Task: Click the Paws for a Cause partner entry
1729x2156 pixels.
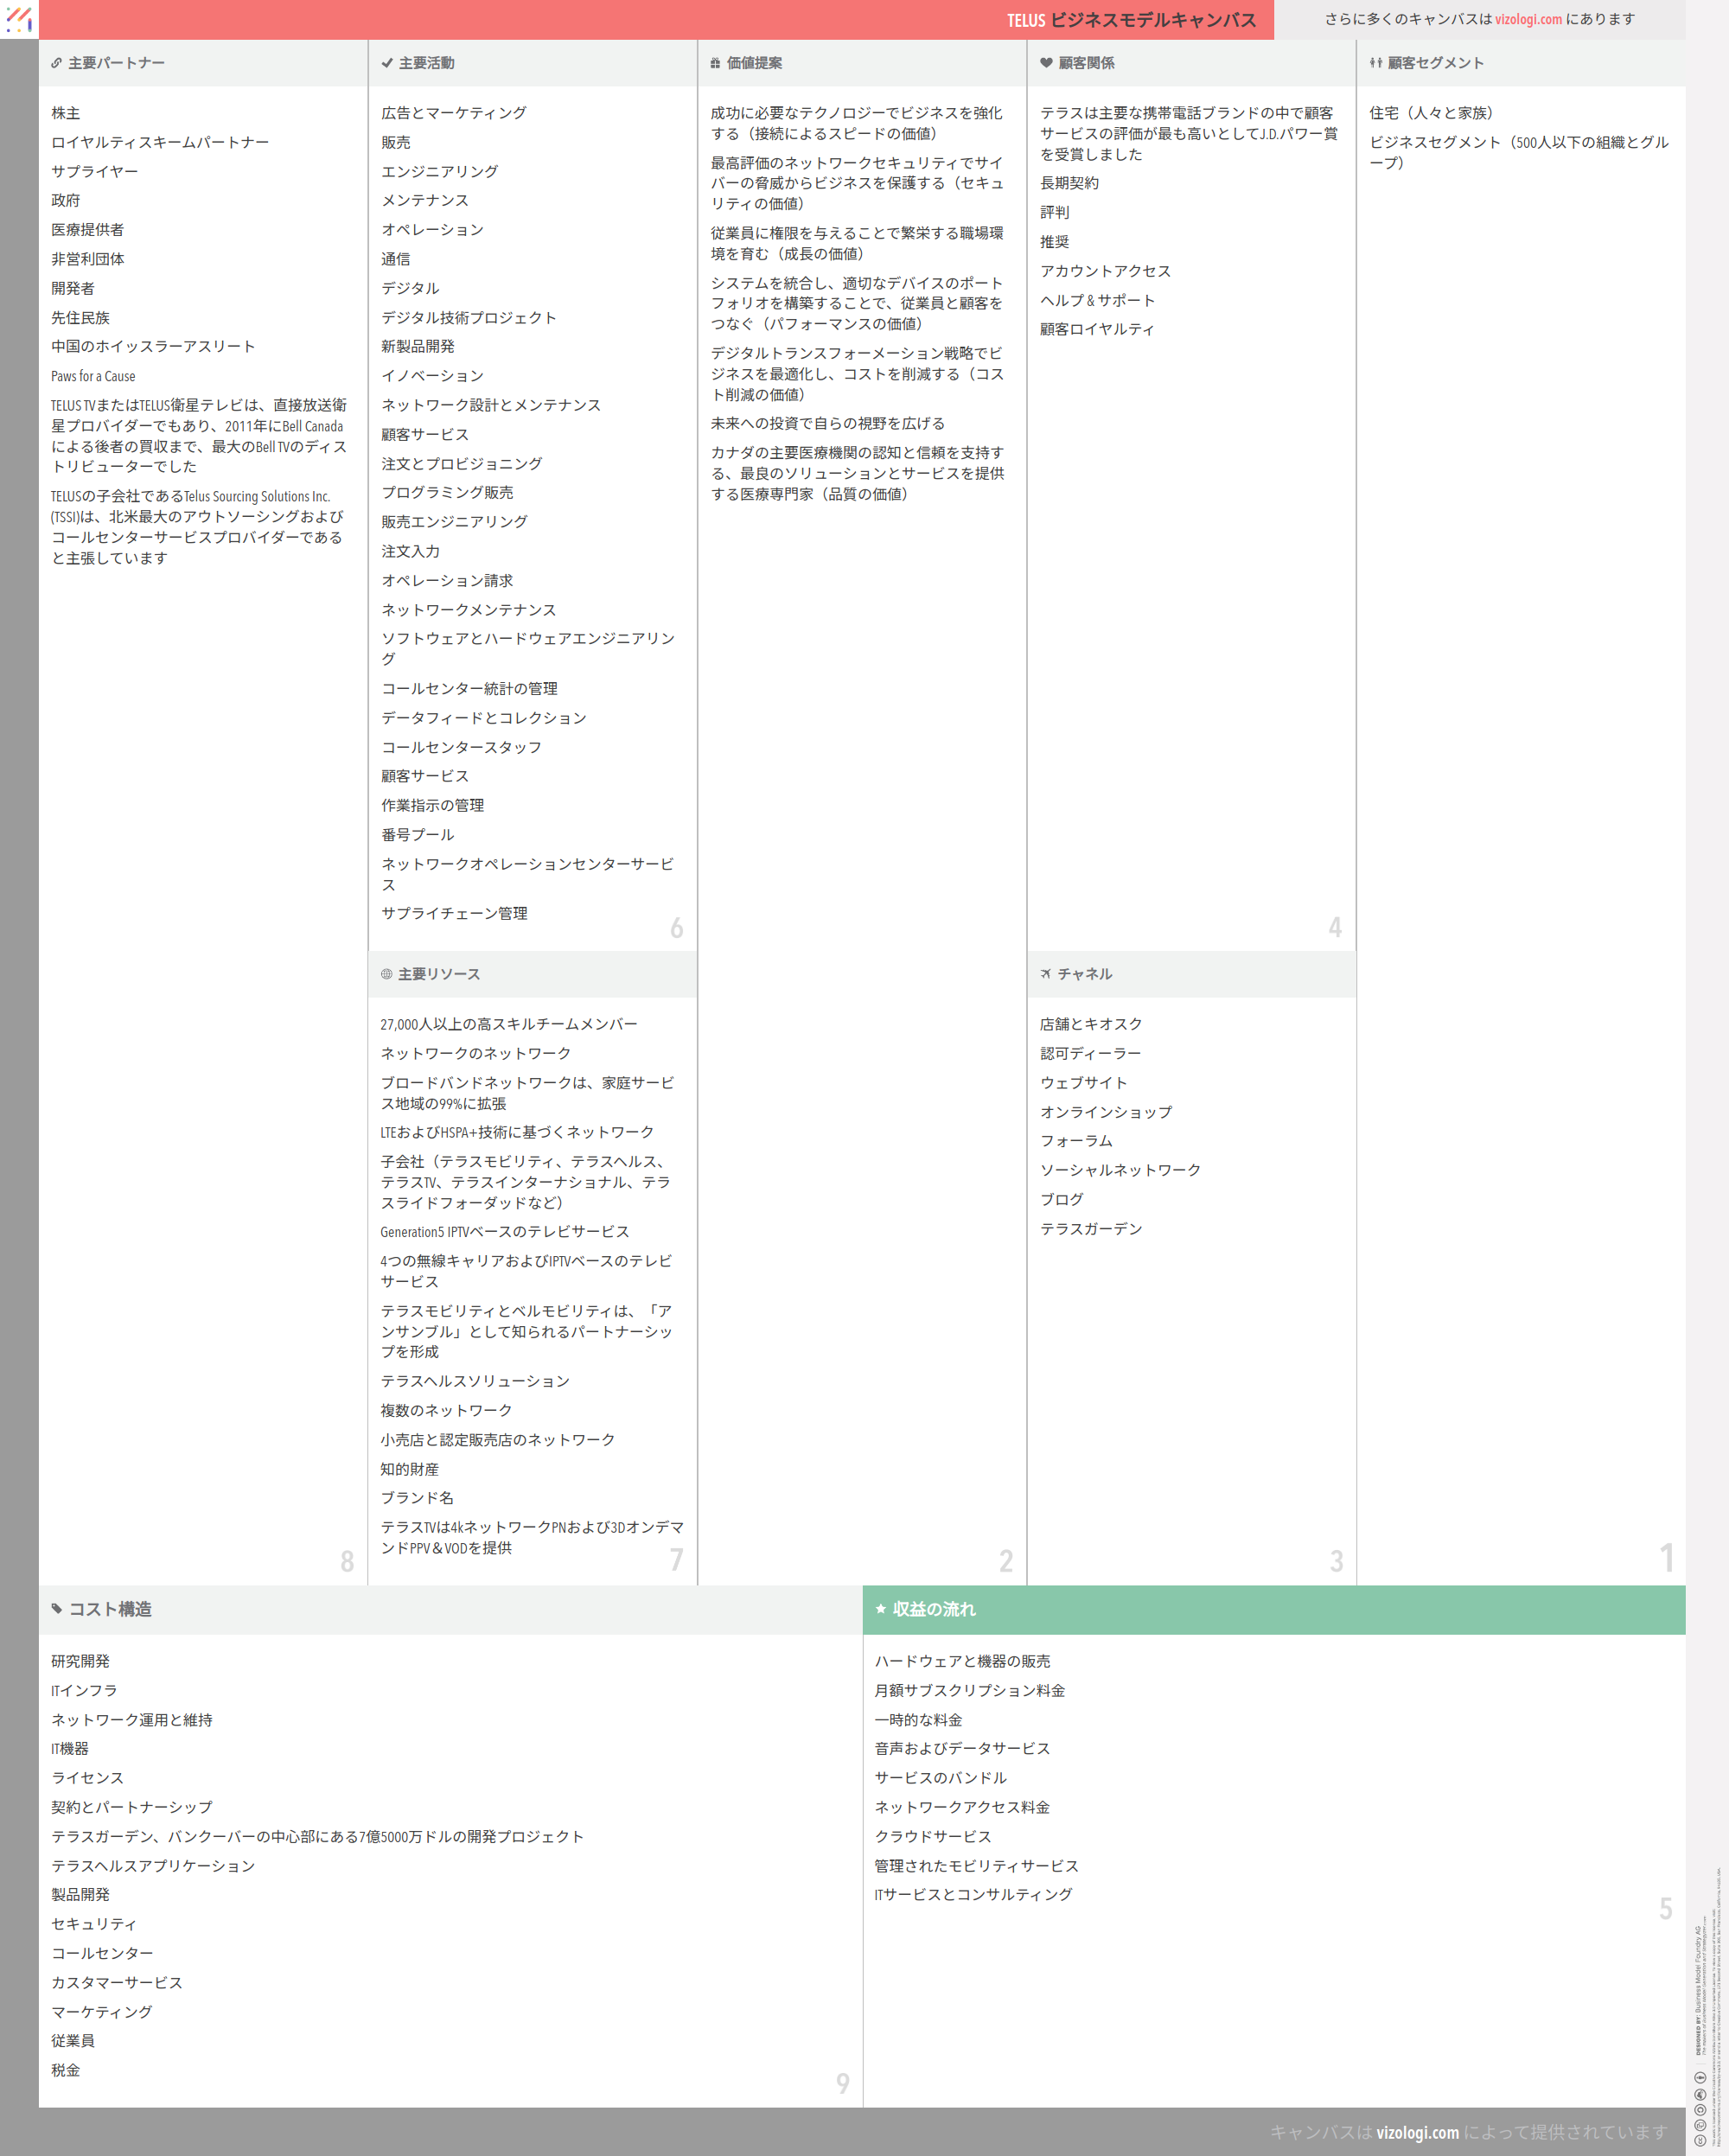Action: pyautogui.click(x=93, y=377)
